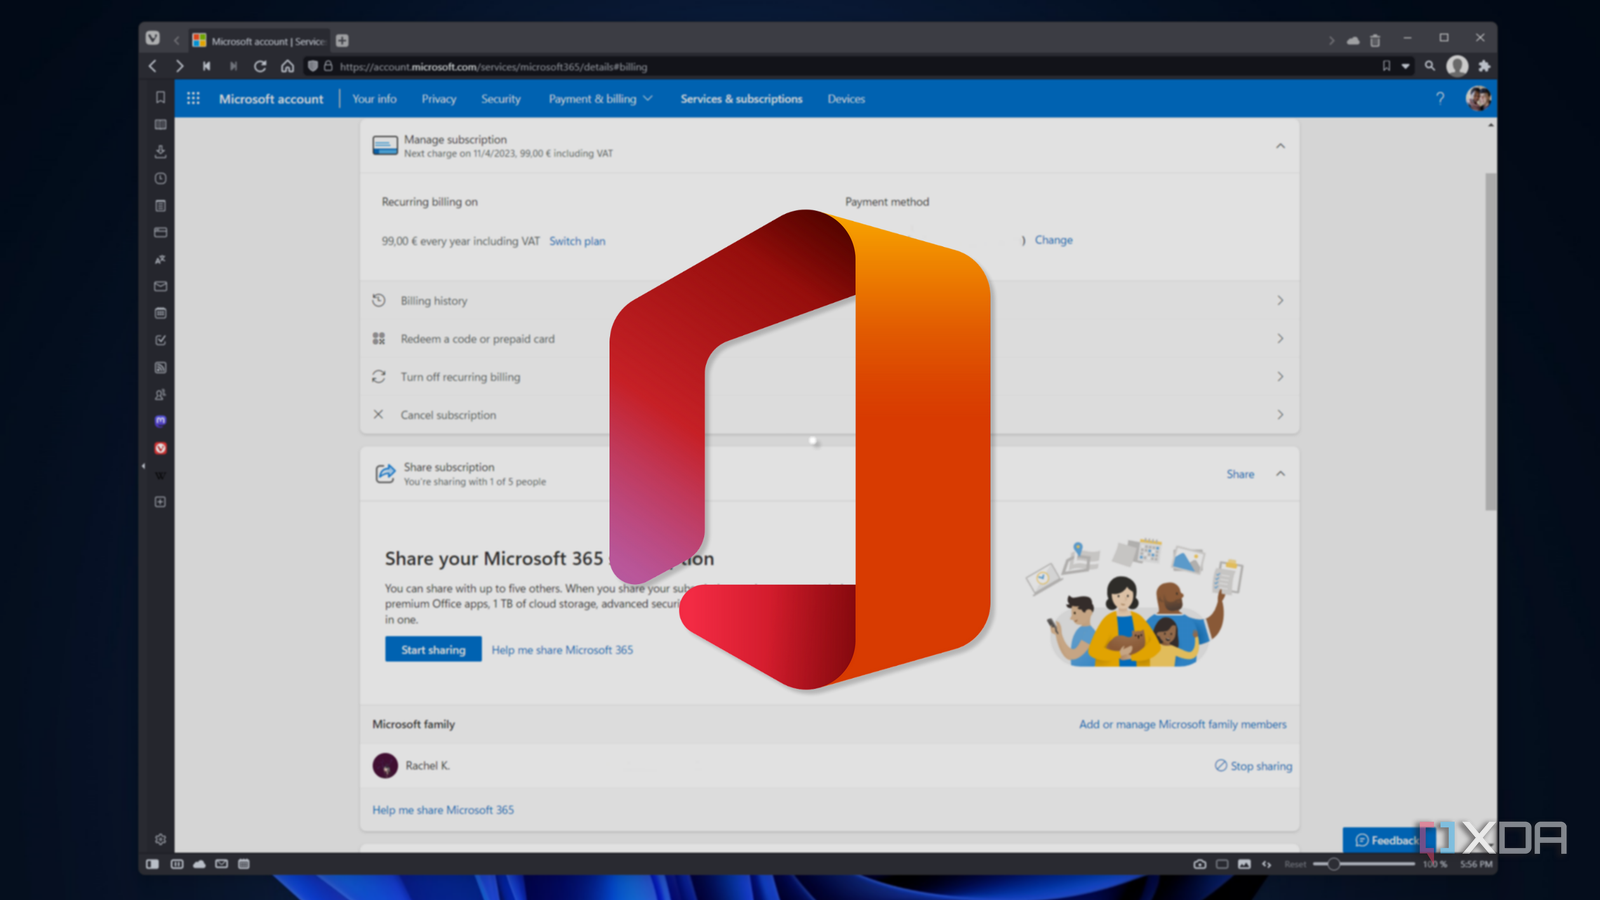Open the Mail panel in the sidebar
1600x900 pixels.
159,287
